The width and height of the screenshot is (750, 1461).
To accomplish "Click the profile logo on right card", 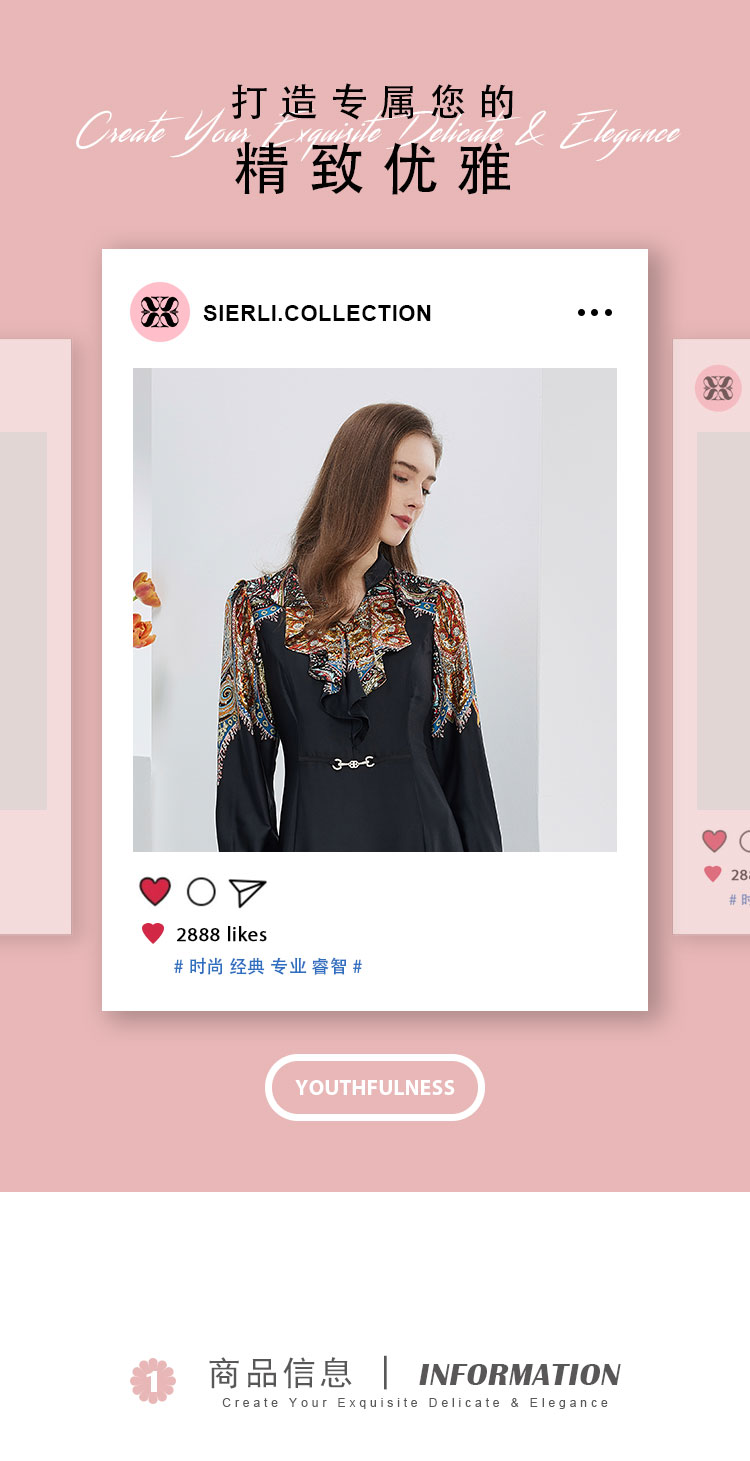I will point(718,388).
